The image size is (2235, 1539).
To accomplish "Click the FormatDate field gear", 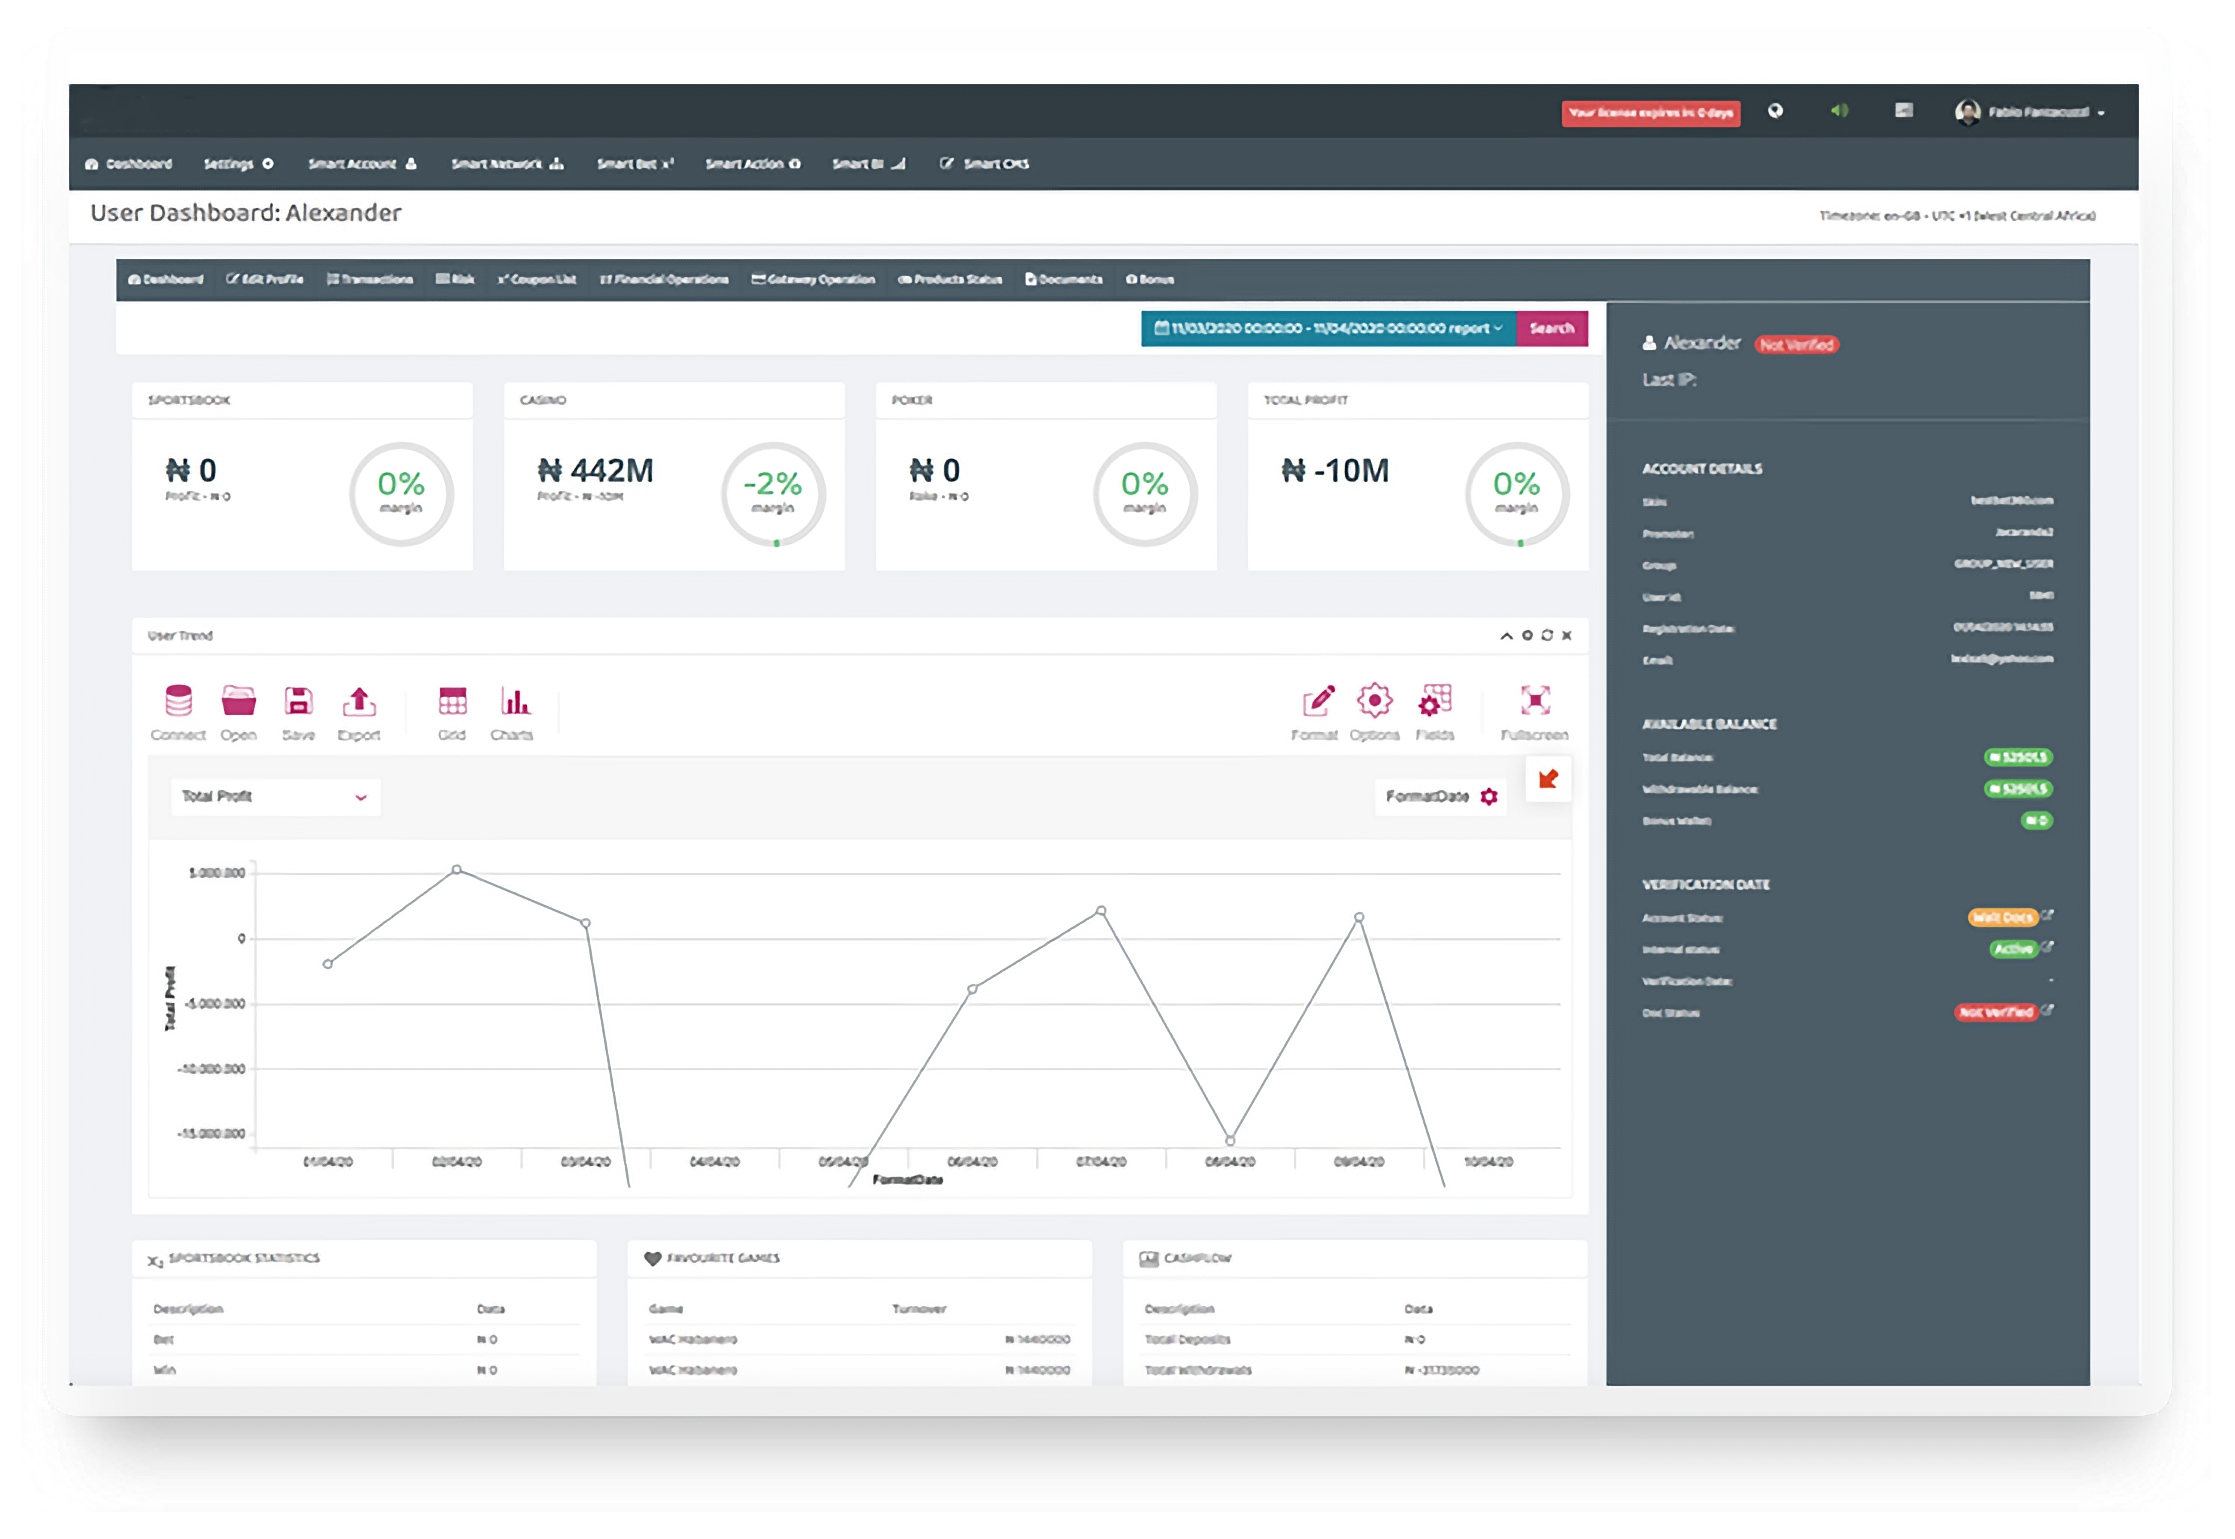I will pyautogui.click(x=1489, y=797).
